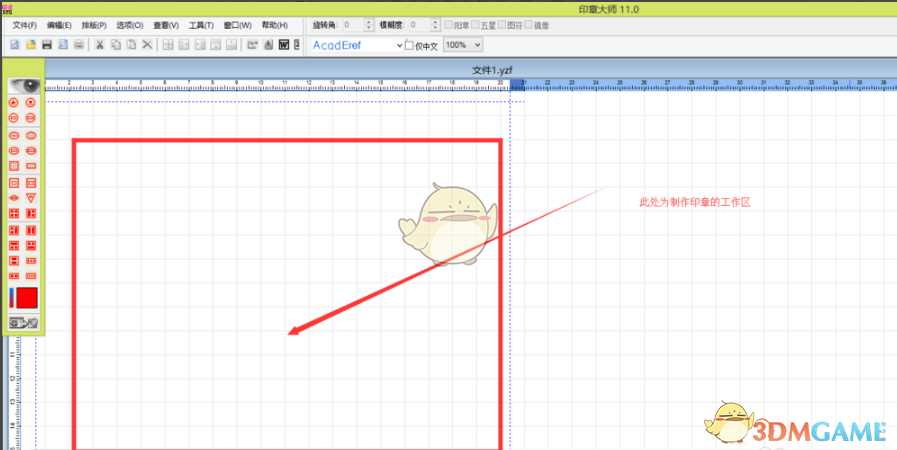
Task: Open the 查看(V) menu
Action: point(166,25)
